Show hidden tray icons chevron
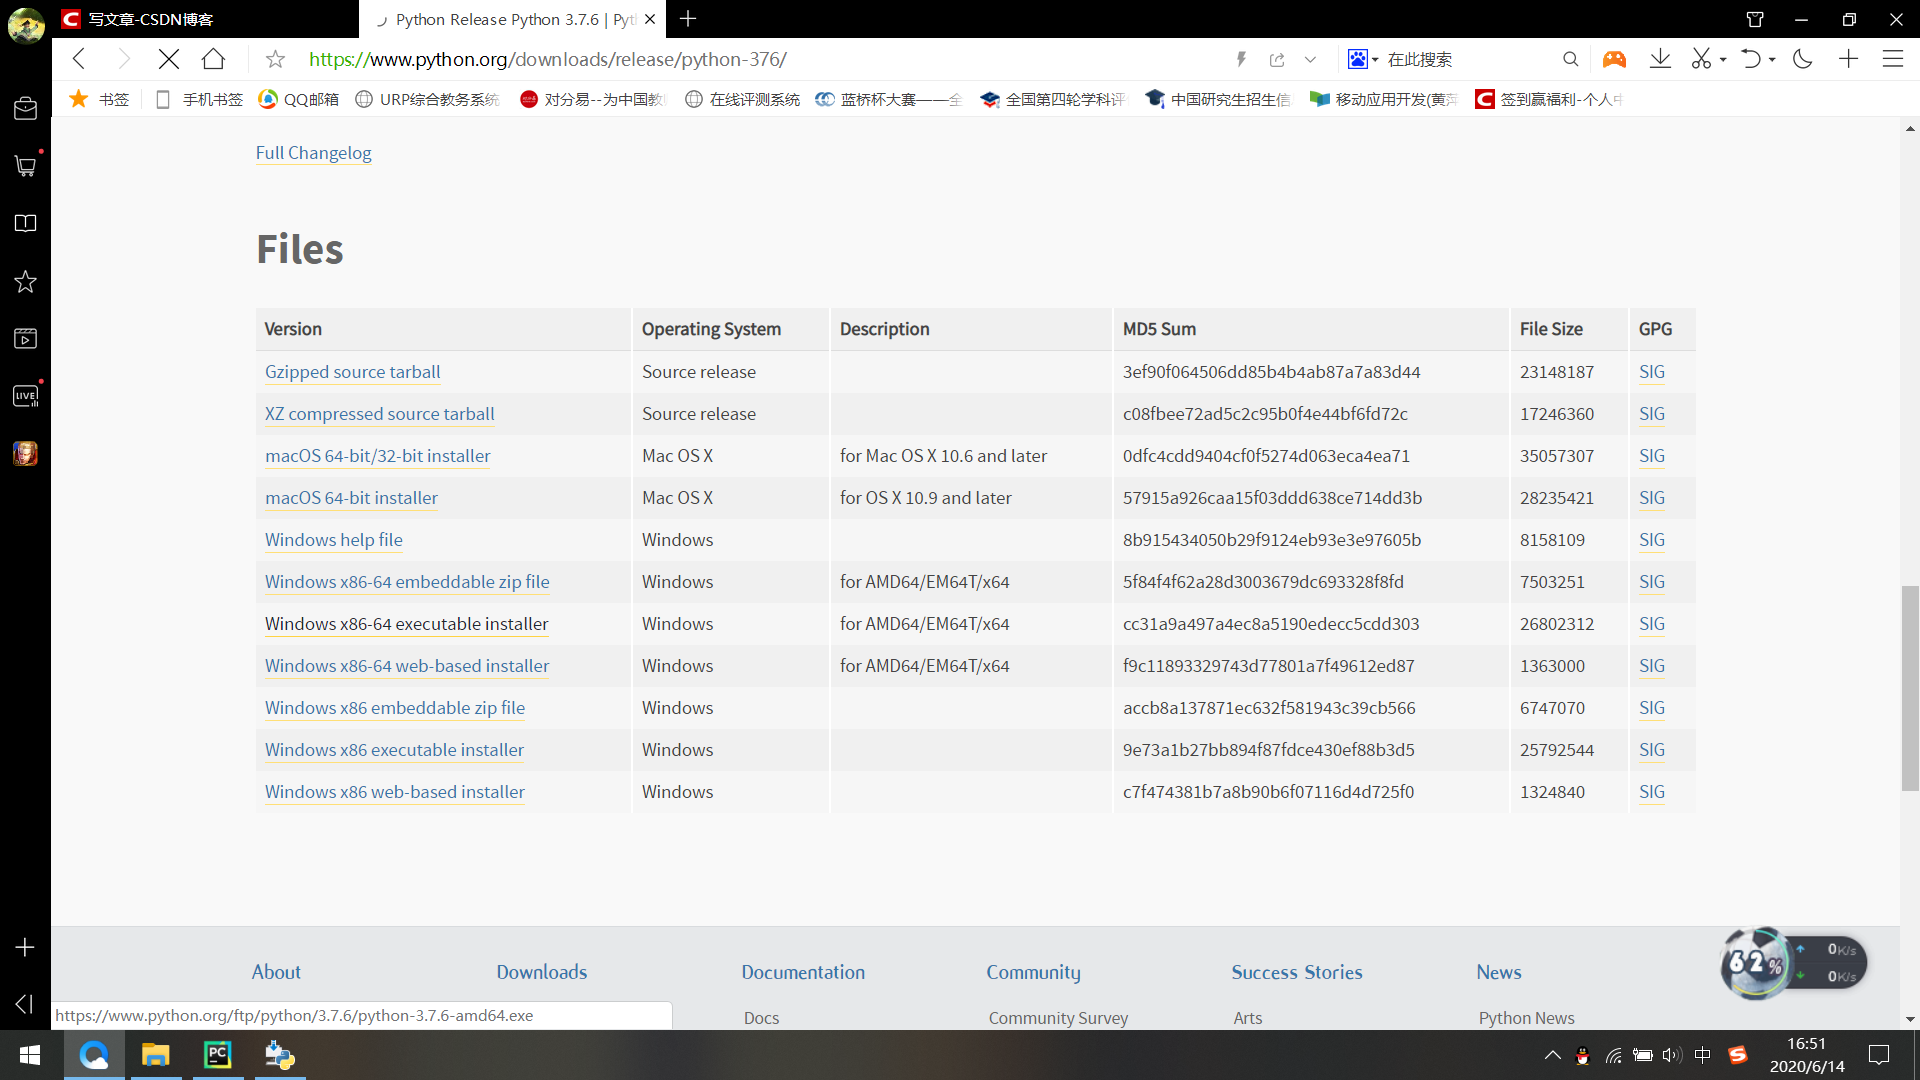 click(x=1552, y=1055)
